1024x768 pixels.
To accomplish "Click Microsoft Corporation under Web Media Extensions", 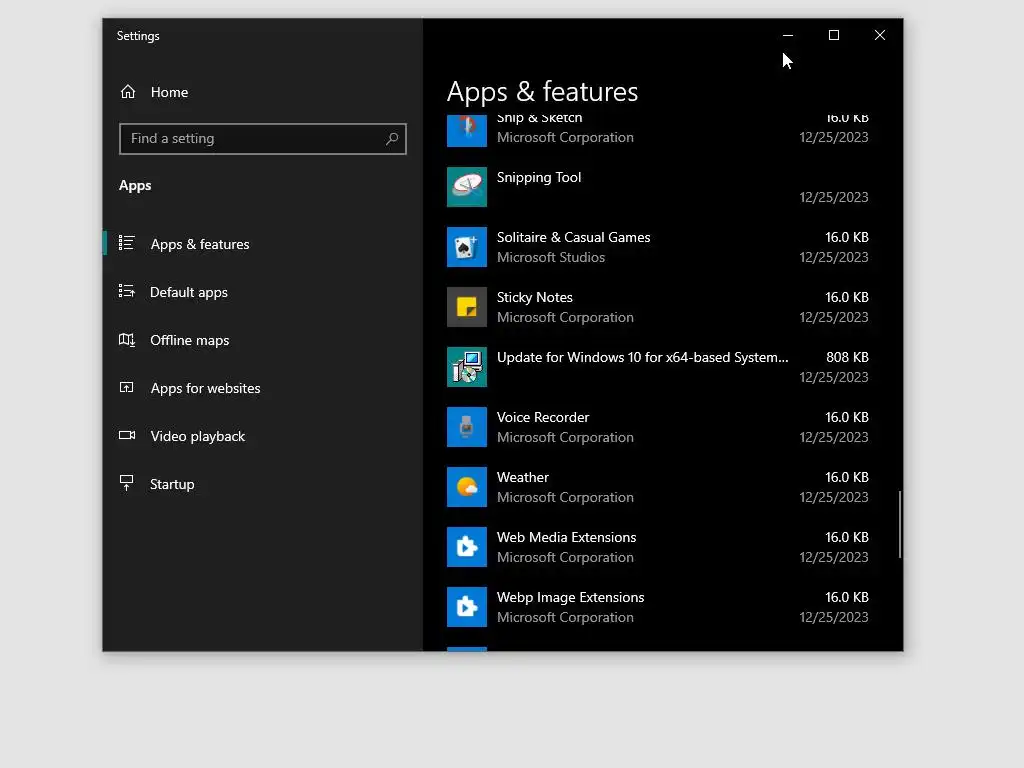I will click(565, 558).
